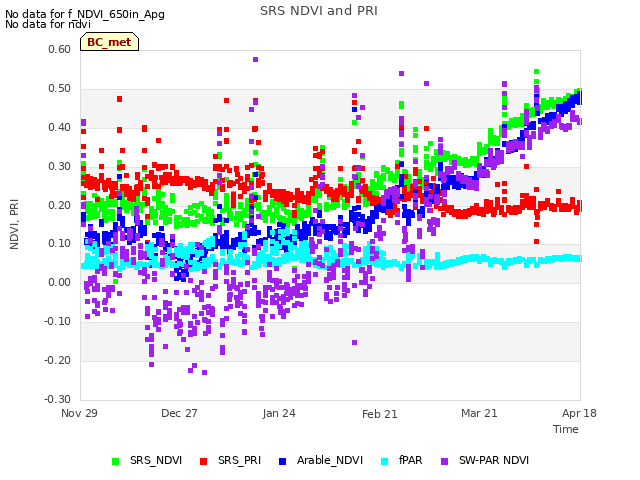The height and width of the screenshot is (480, 640).
Task: Click the 0.60 y-axis tick label
Action: [60, 49]
